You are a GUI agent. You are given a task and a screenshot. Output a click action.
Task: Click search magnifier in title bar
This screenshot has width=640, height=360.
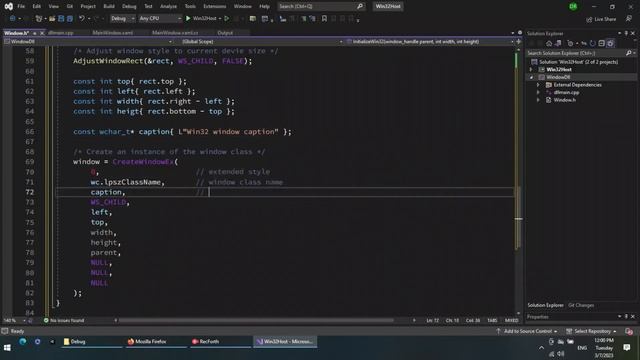(360, 6)
